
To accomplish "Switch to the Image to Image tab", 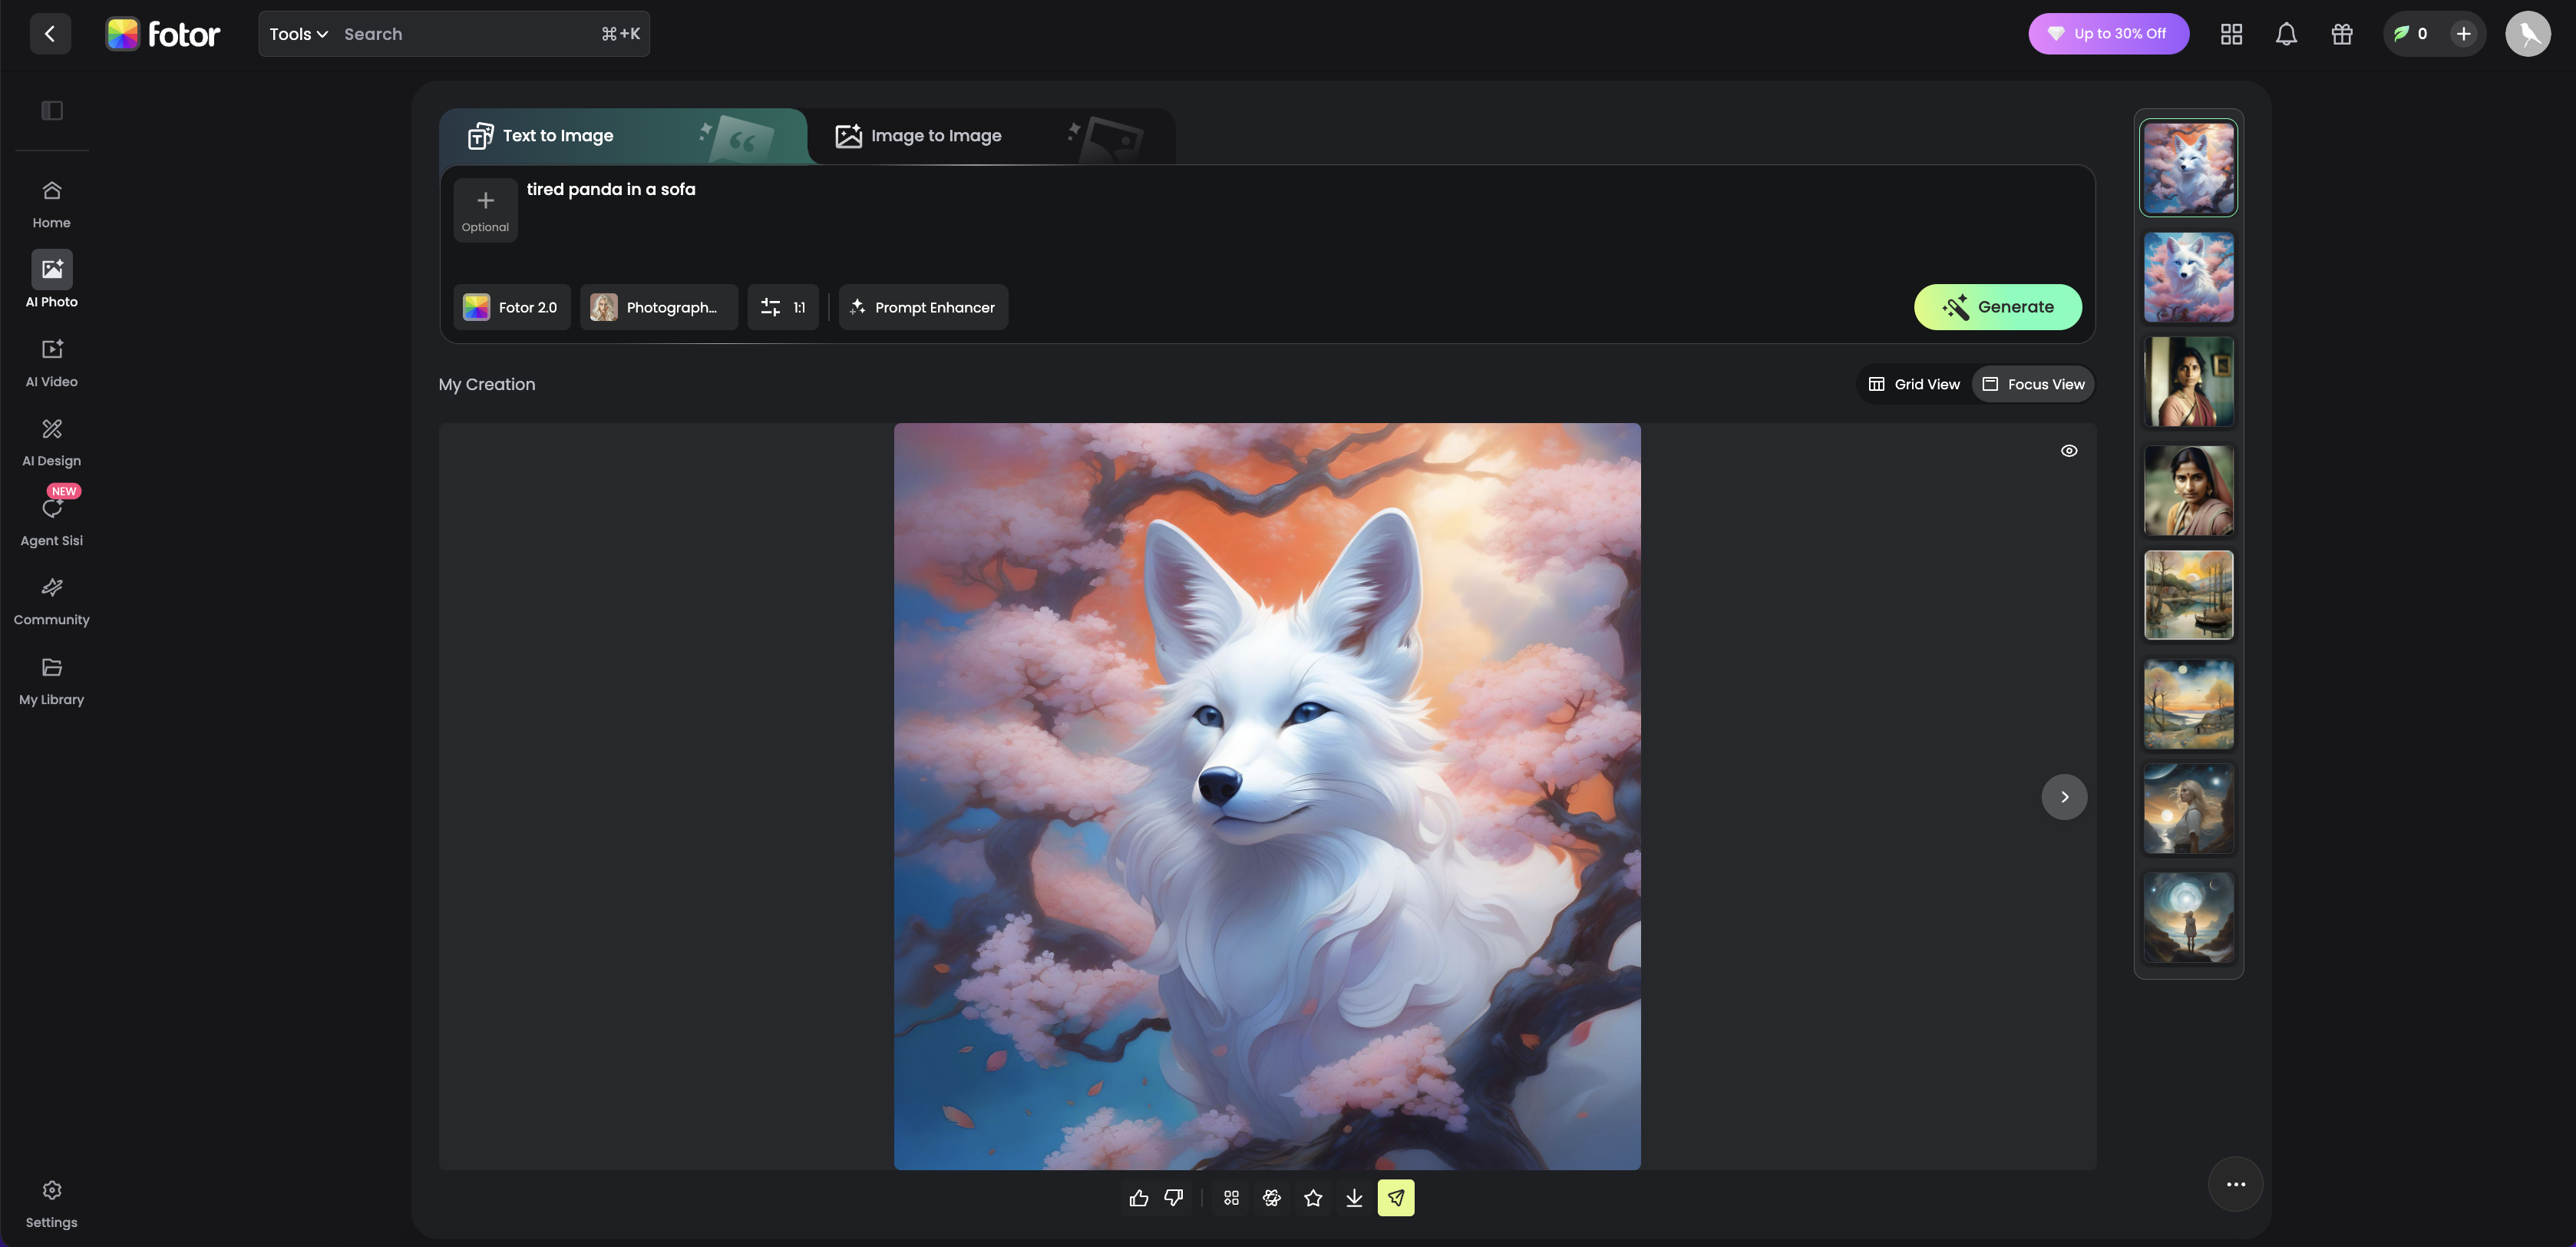I will tap(934, 136).
